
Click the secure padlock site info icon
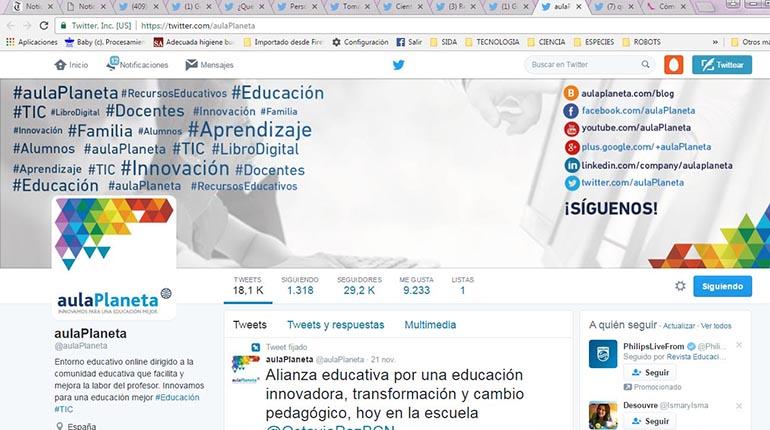point(63,26)
